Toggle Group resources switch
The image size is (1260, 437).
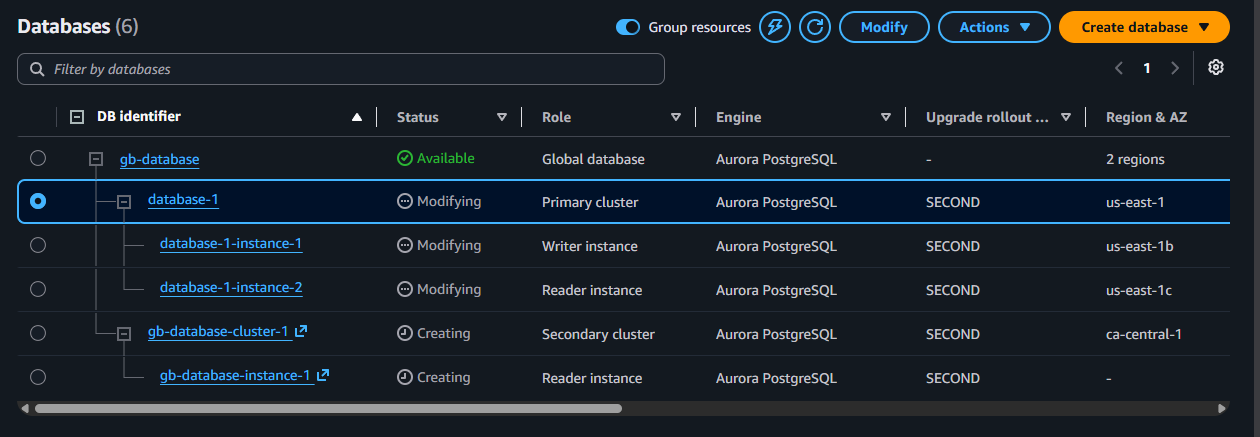(x=628, y=27)
